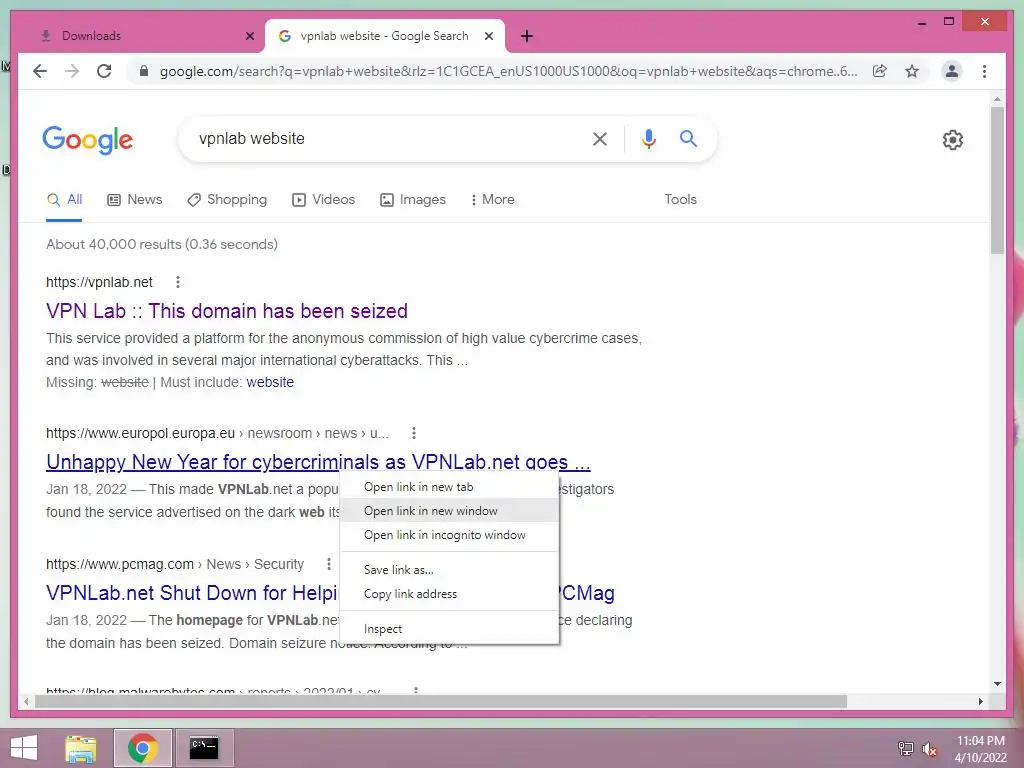Clear the search box with the X icon
Screen dimensions: 1024x768
click(x=600, y=138)
